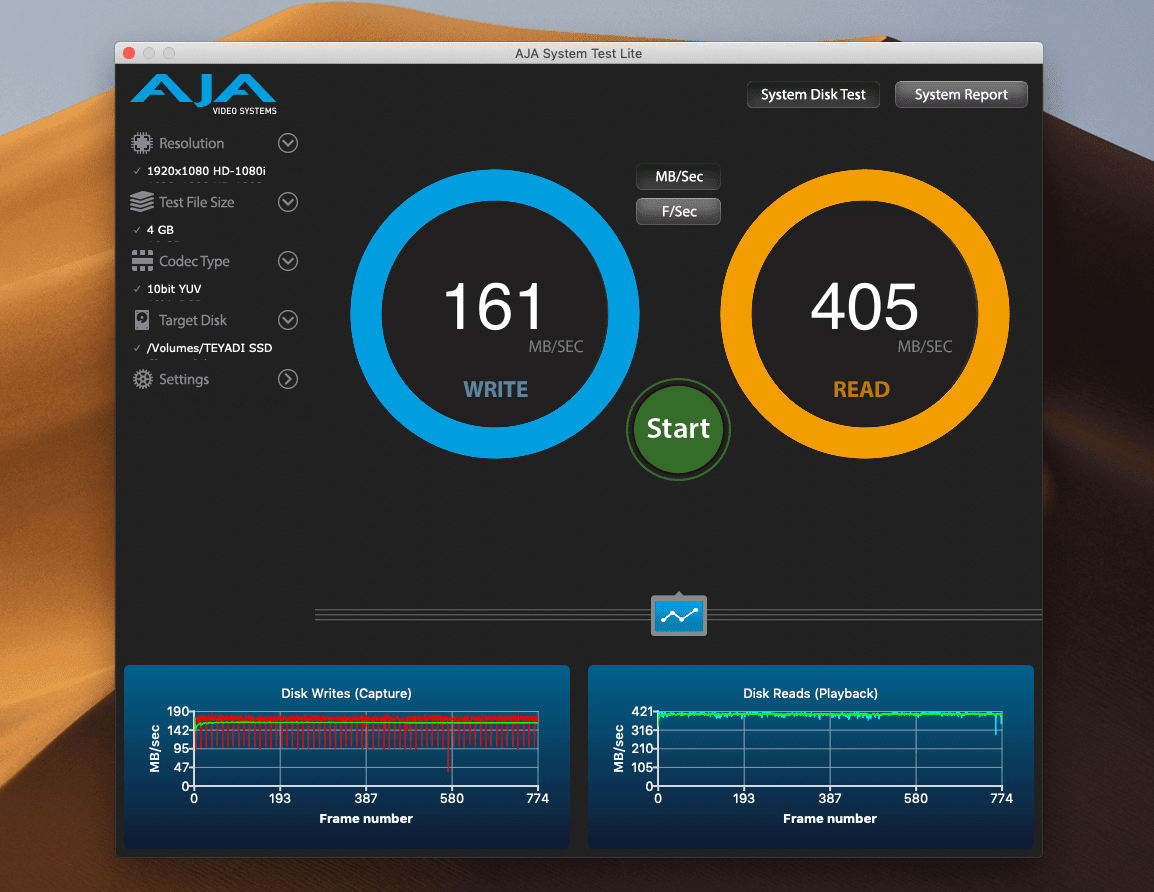Open the Settings panel arrow

(288, 379)
